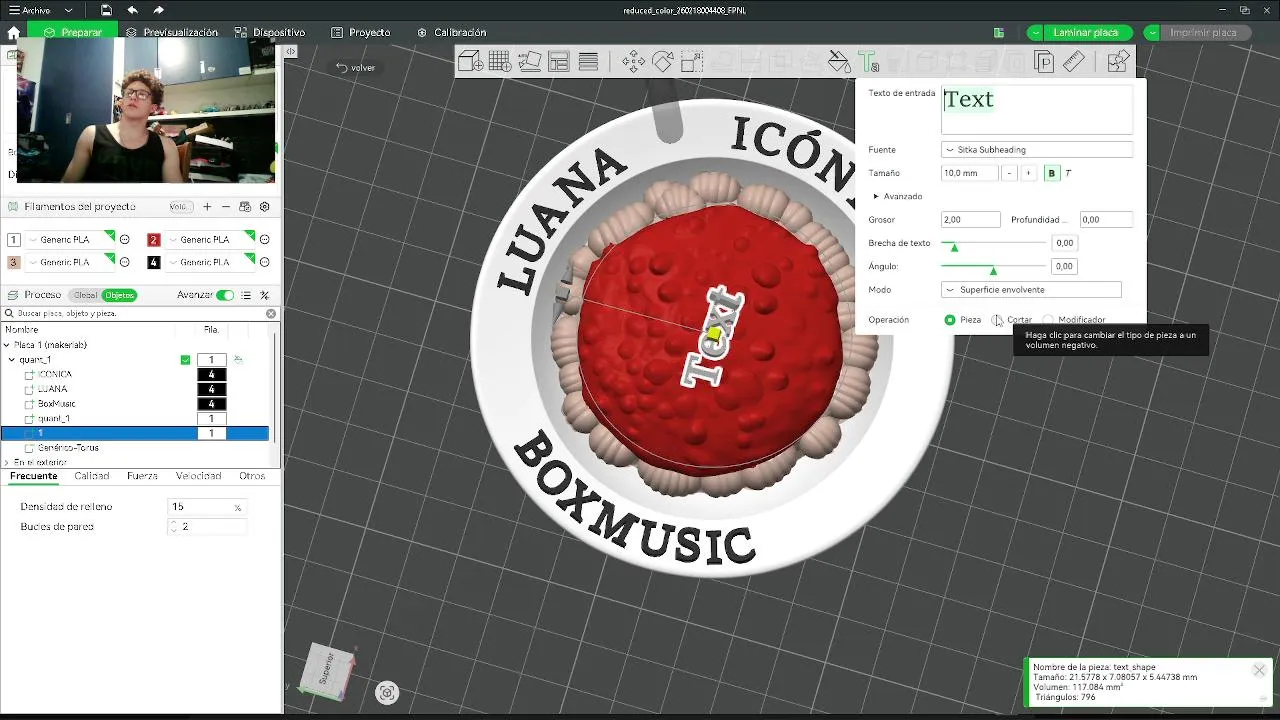This screenshot has width=1280, height=720.
Task: Select the Pieza operation radio
Action: point(950,320)
